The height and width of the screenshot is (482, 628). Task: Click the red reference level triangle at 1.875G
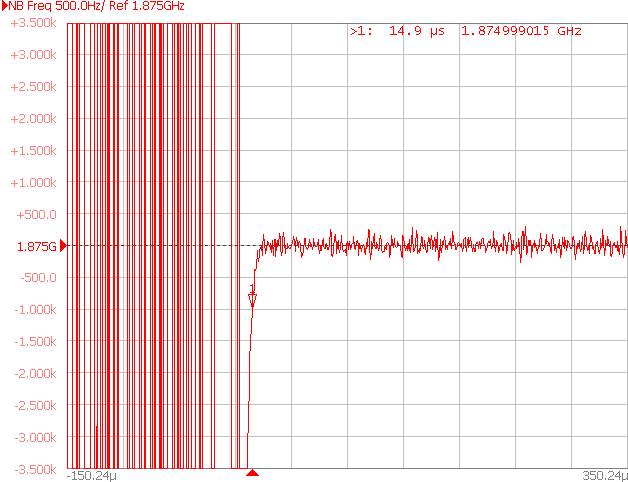pos(64,246)
